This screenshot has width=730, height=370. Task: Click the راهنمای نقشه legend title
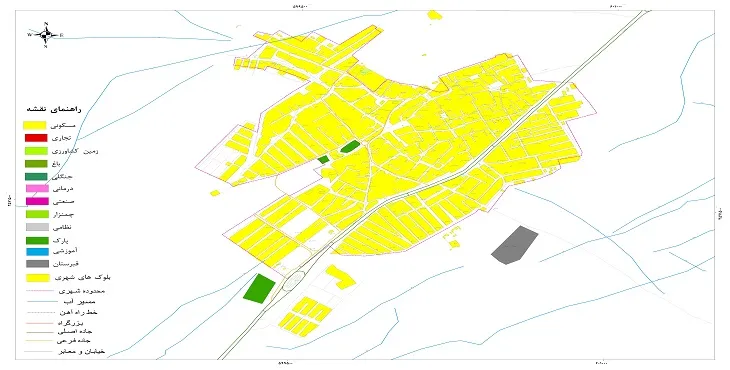click(54, 109)
